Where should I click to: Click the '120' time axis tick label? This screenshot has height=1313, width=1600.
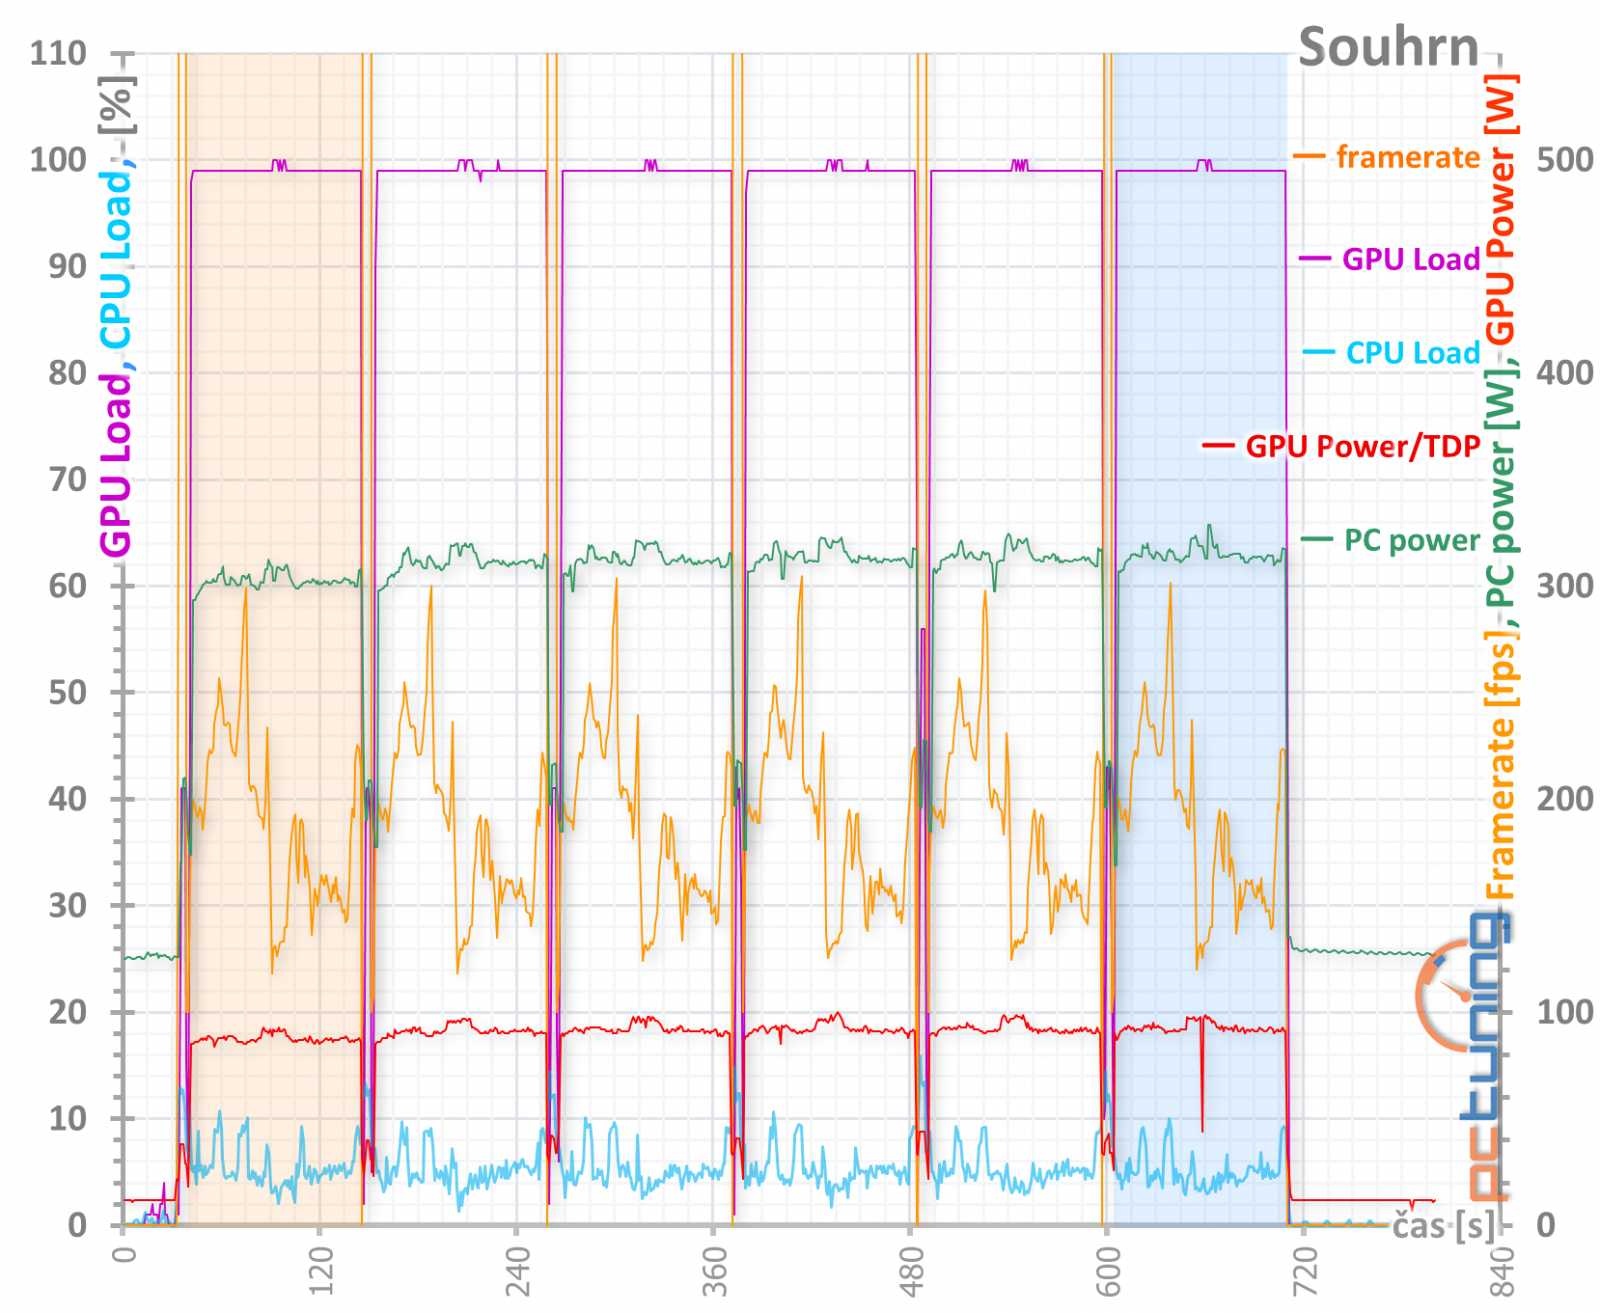point(320,1270)
